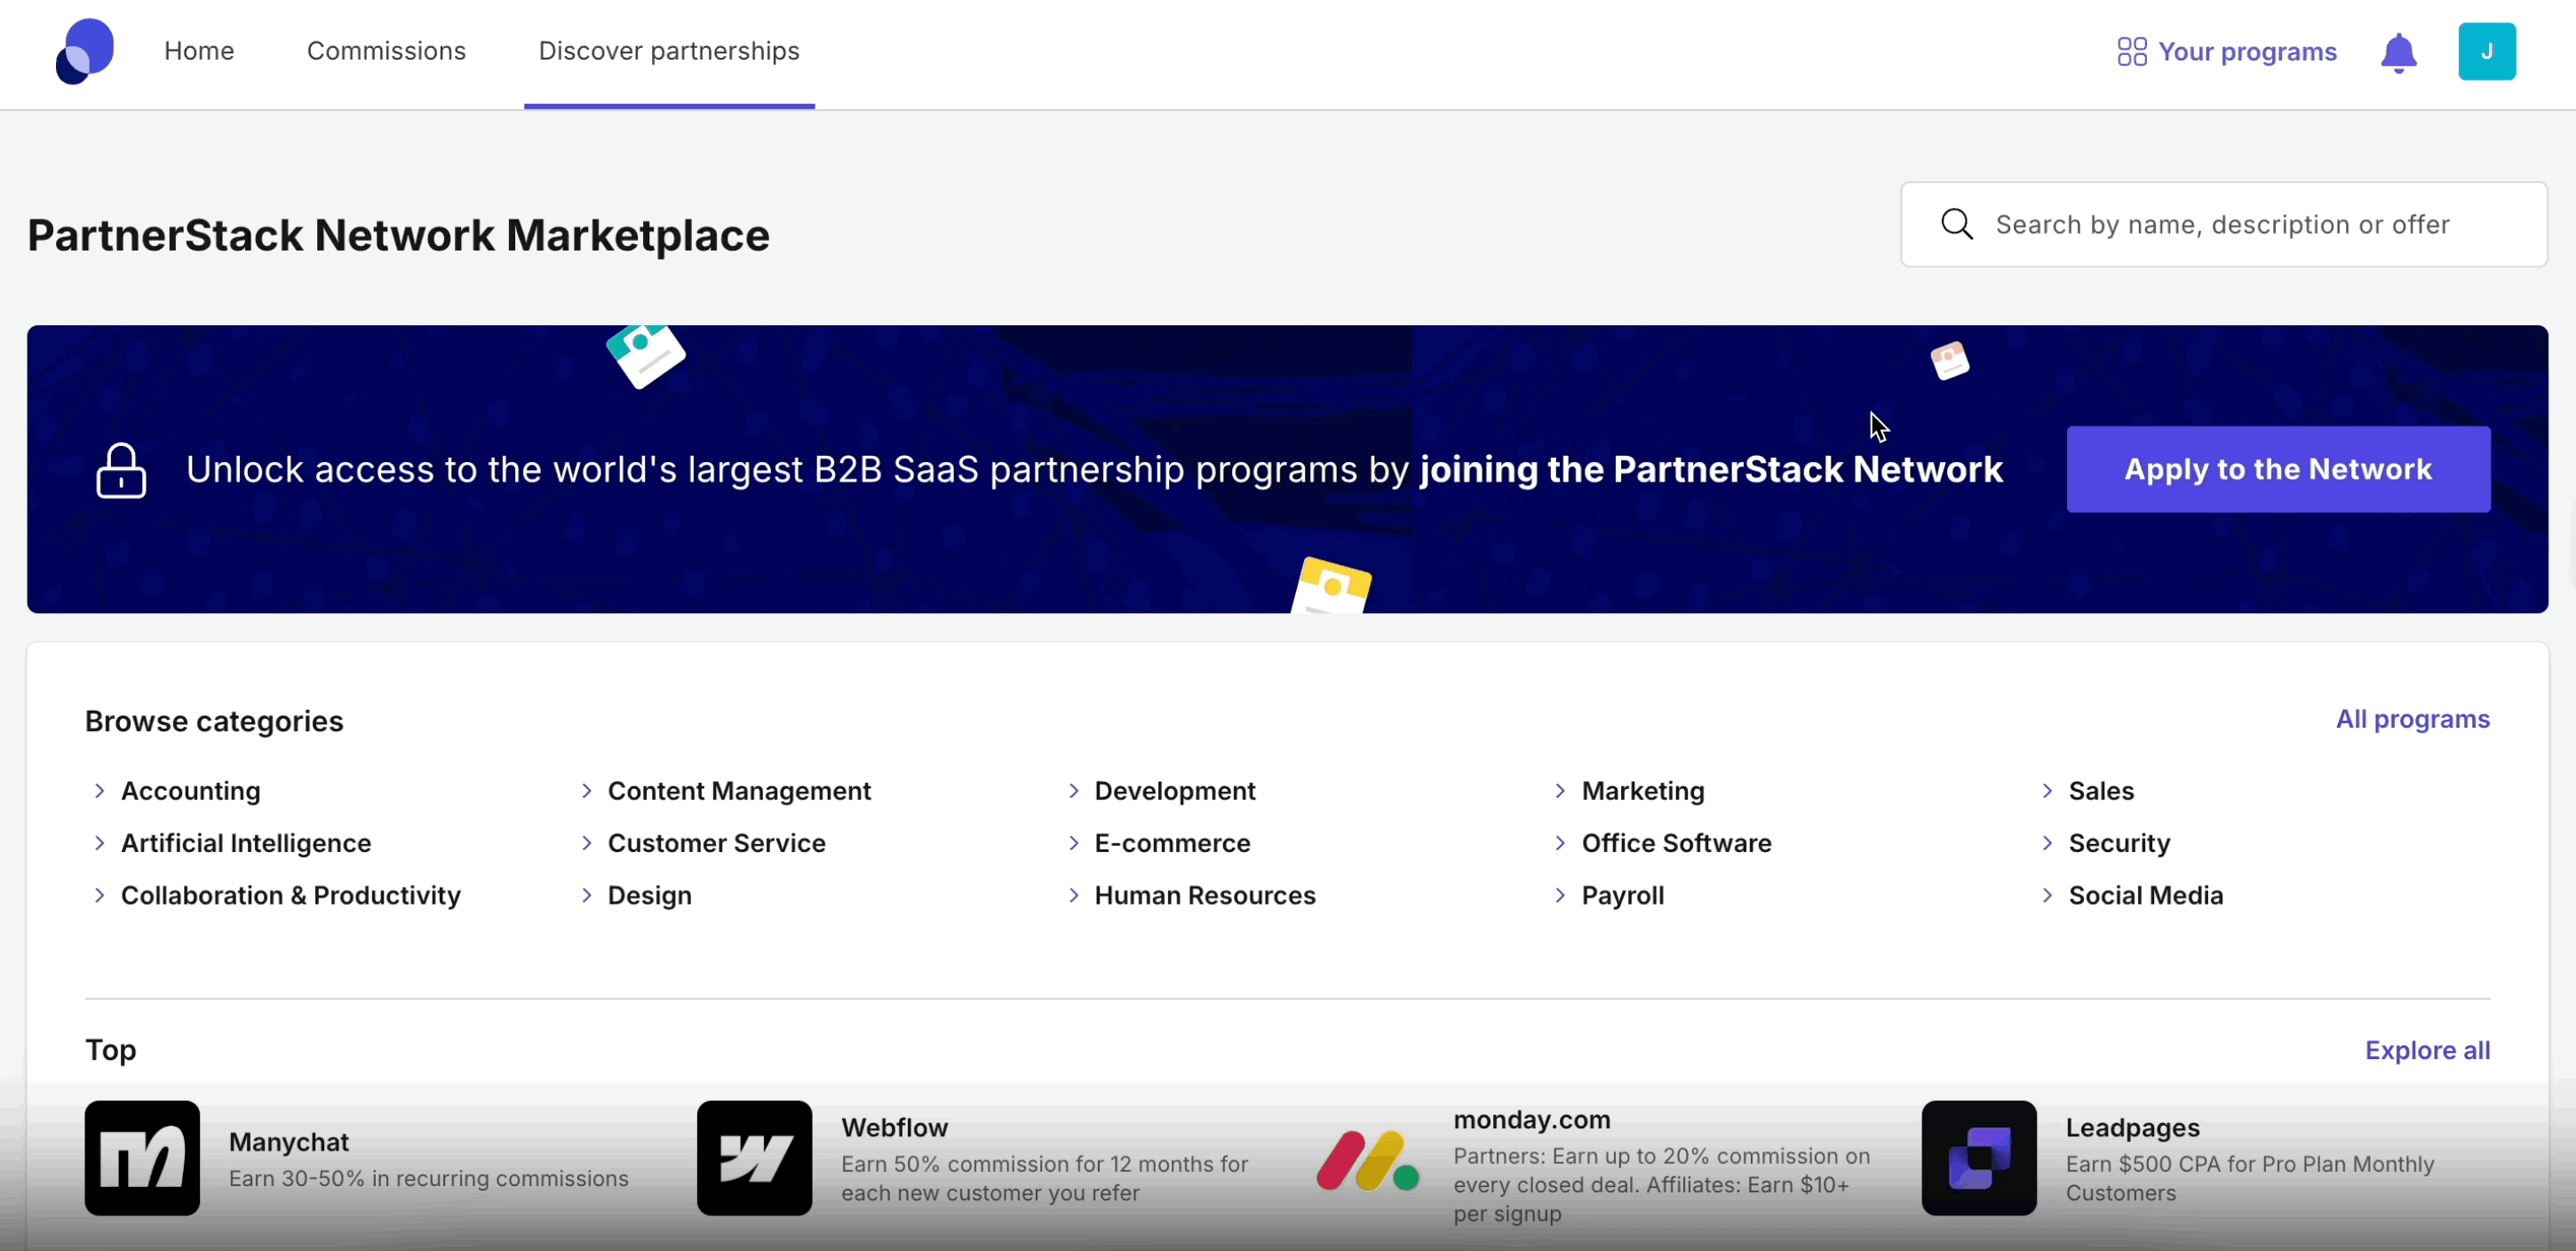The image size is (2576, 1251).
Task: Click 'PartnerStack Network Marketplace' heading
Action: point(398,236)
